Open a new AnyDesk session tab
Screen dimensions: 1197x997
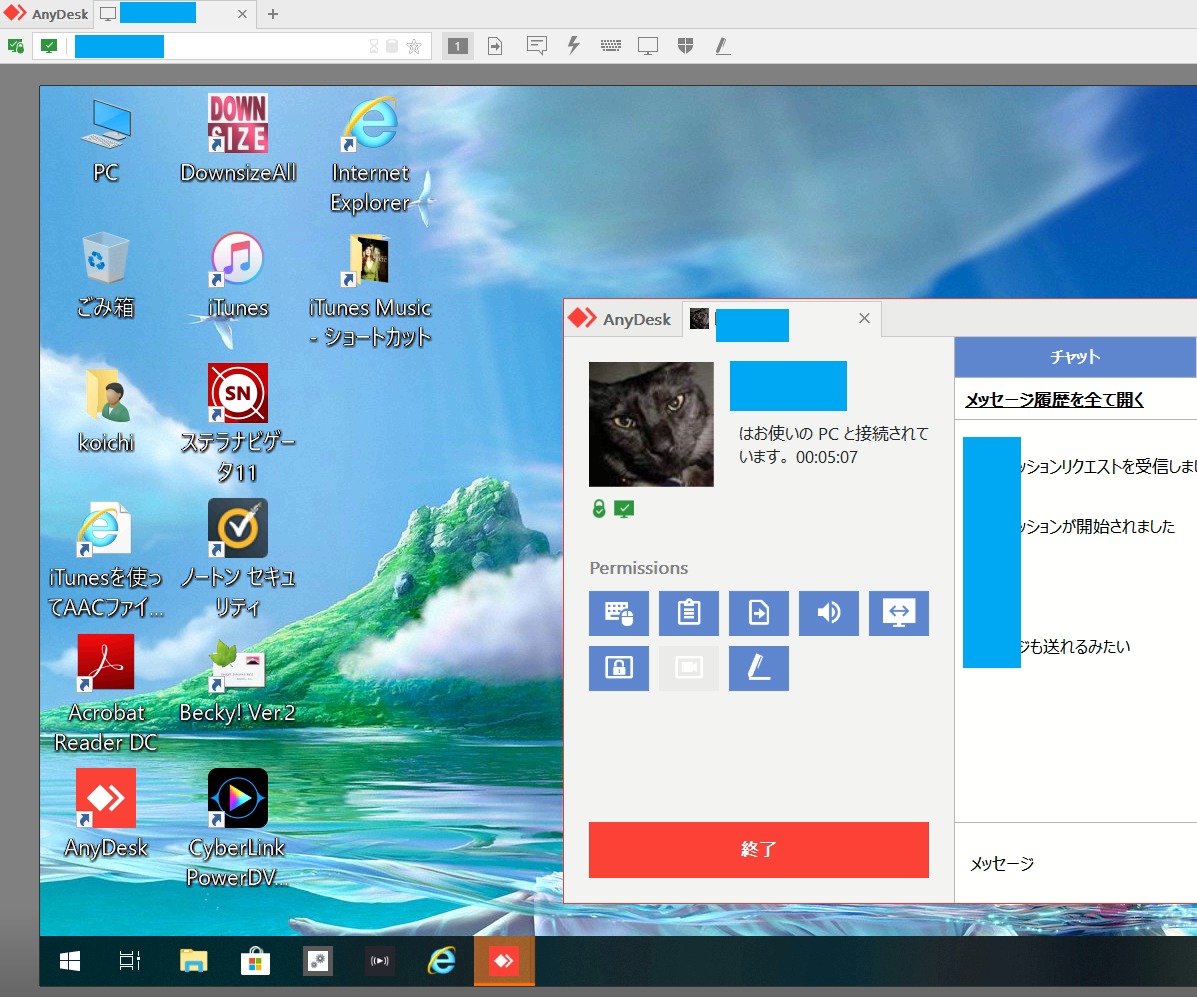(273, 14)
